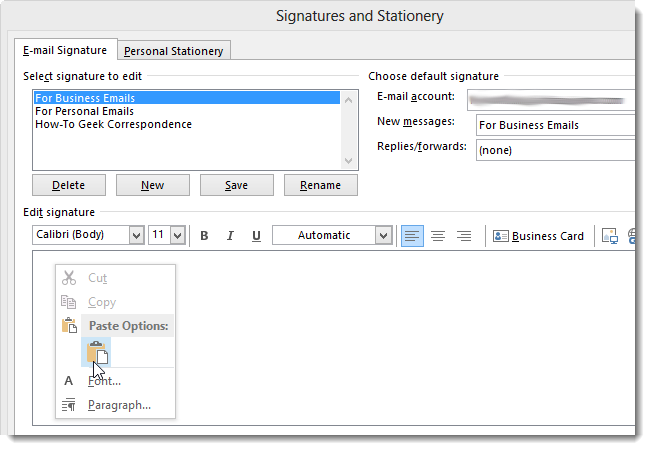Click the Paste Options clipboard icon
The height and width of the screenshot is (450, 650).
tap(69, 325)
